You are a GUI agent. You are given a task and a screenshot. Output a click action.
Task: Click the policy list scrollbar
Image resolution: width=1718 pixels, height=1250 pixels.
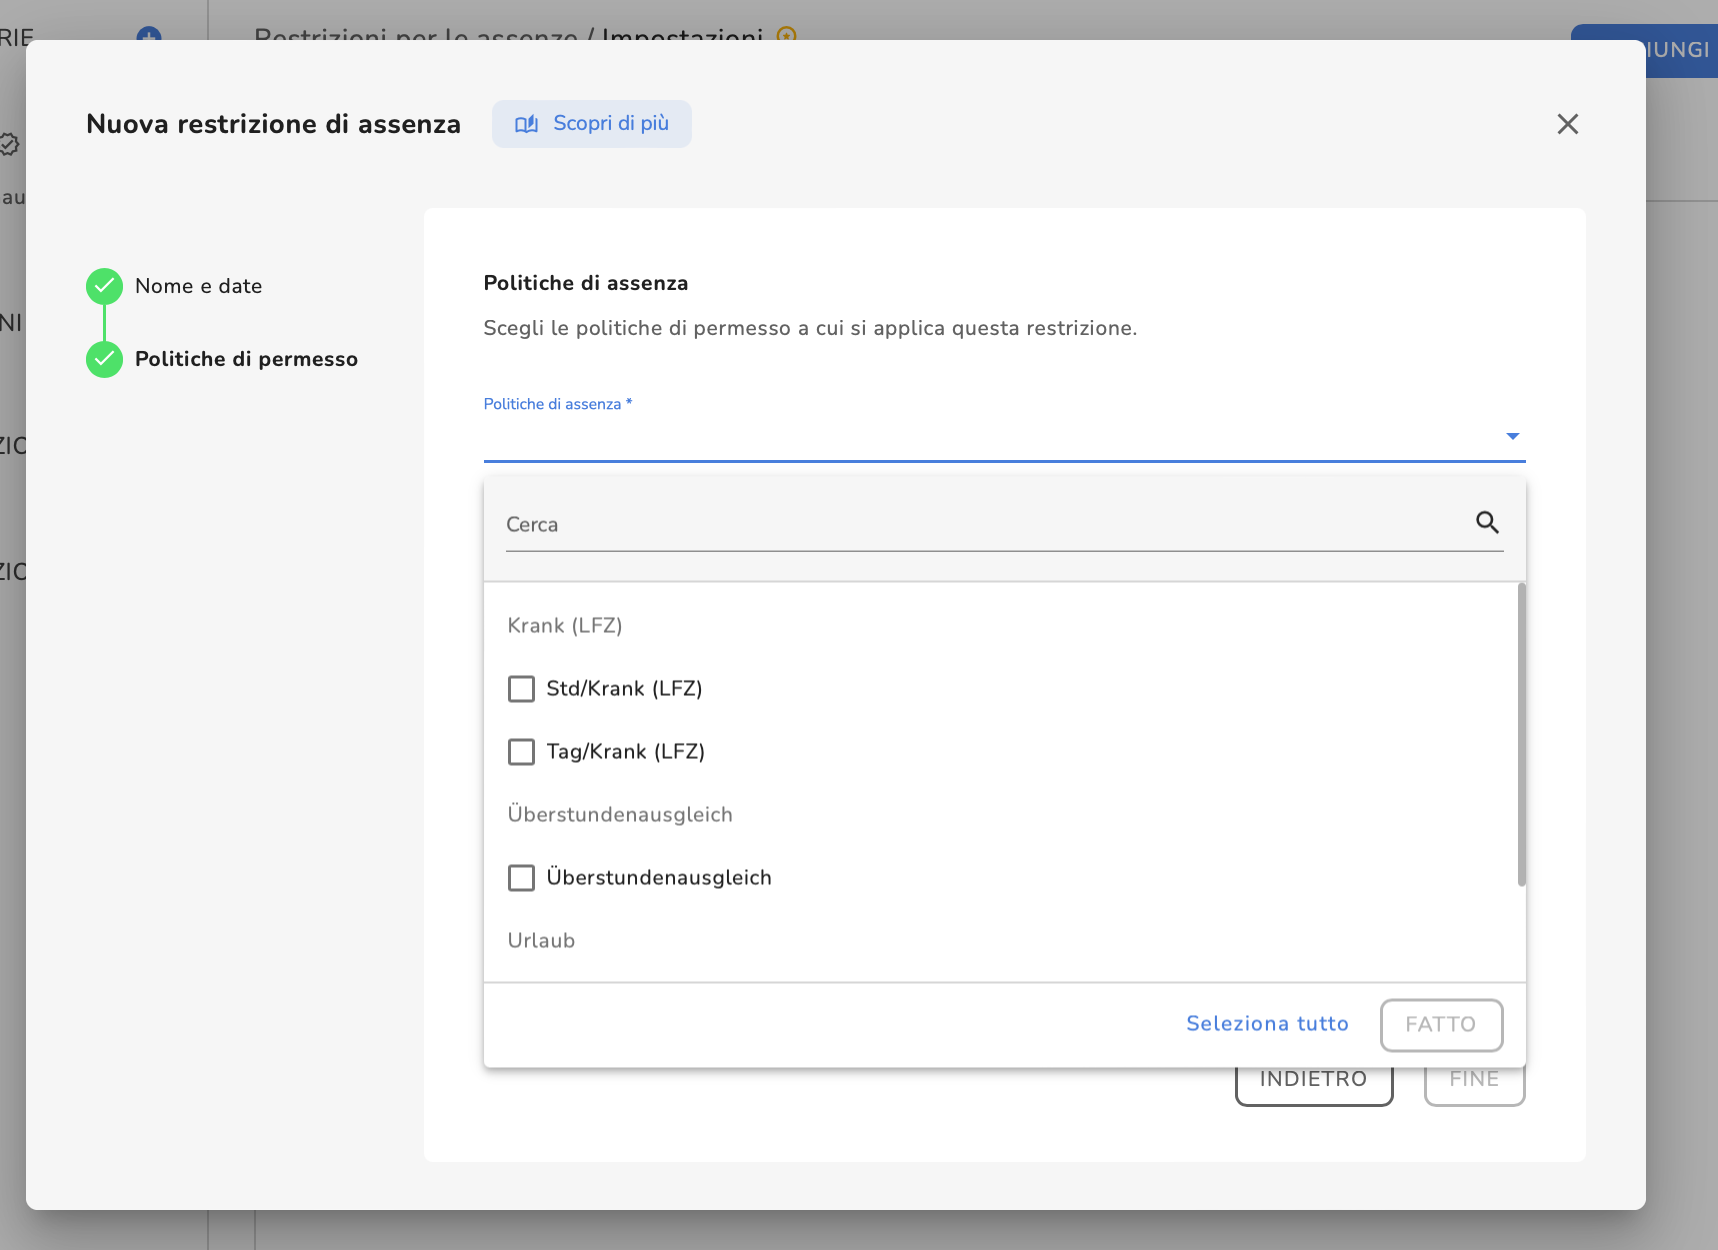pos(1521,735)
